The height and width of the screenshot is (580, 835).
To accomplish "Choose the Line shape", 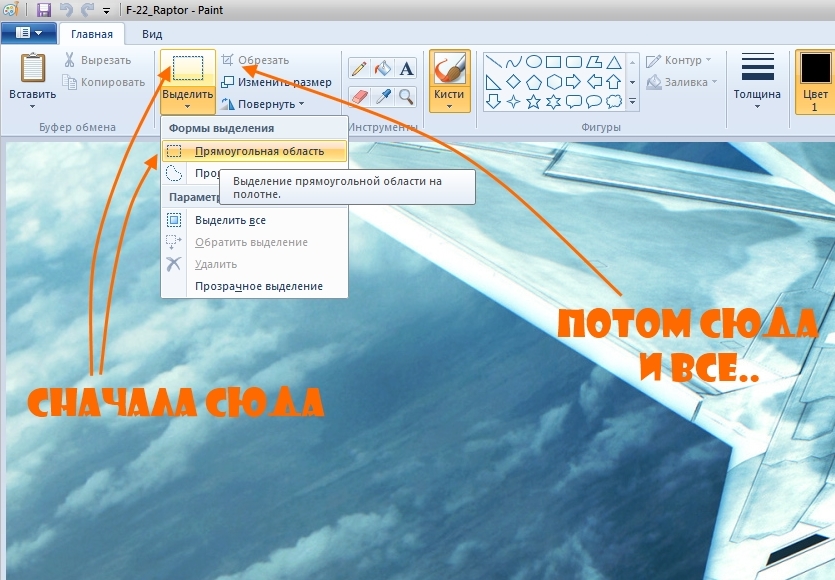I will (x=493, y=62).
